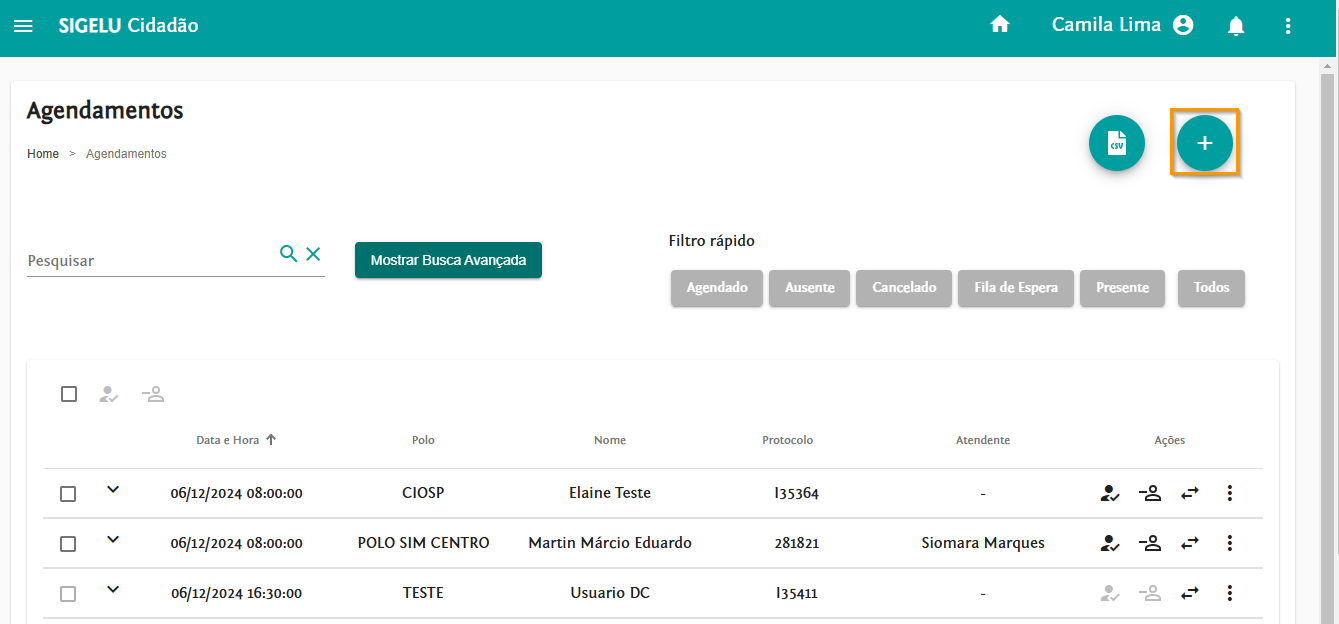The image size is (1339, 624).
Task: Clear search with the X icon
Action: pos(313,254)
